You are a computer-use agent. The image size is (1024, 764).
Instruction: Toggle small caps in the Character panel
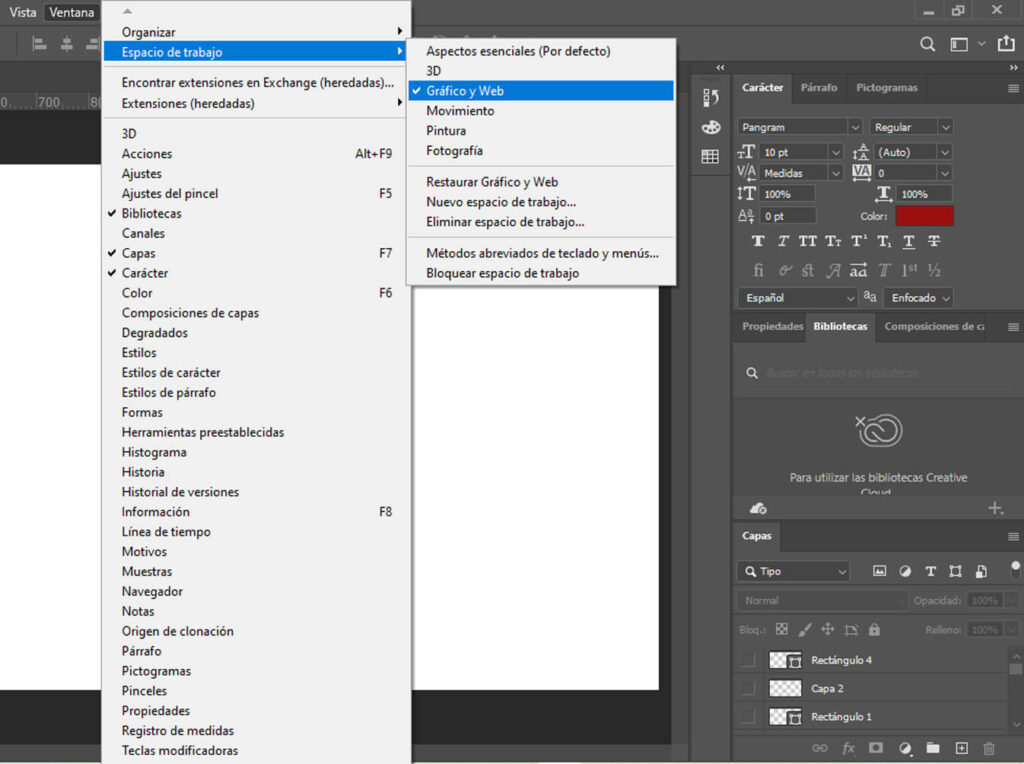(832, 241)
